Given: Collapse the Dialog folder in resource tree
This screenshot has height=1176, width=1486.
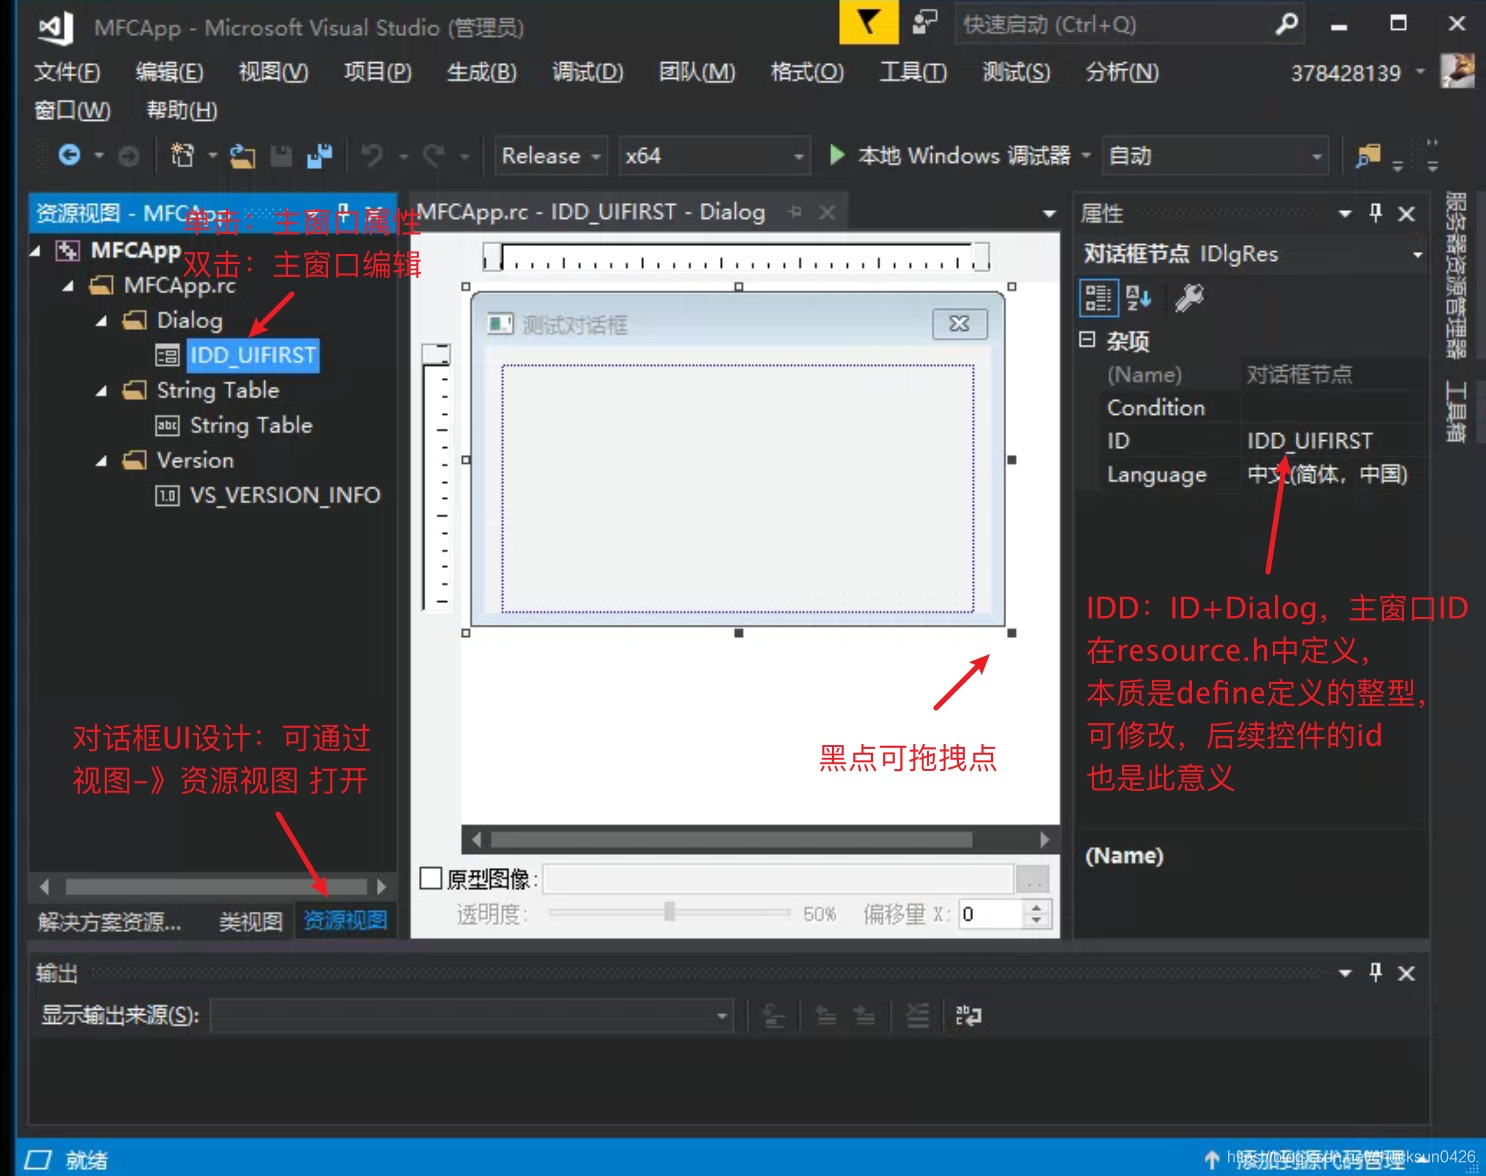Looking at the screenshot, I should click(101, 321).
